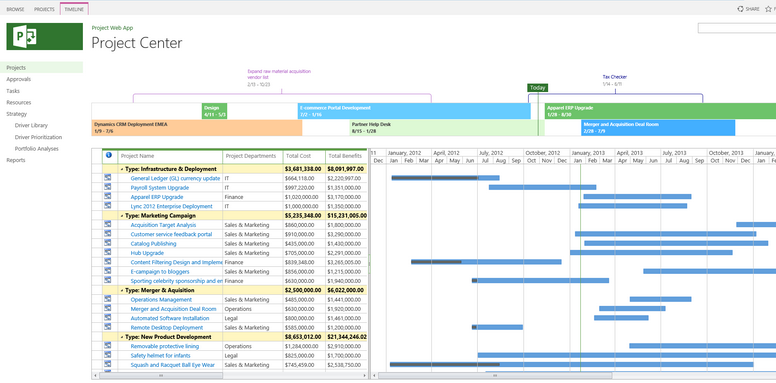Click project icon beside Squash and Racquet Ball Eye Wear
The width and height of the screenshot is (776, 383).
(x=108, y=365)
